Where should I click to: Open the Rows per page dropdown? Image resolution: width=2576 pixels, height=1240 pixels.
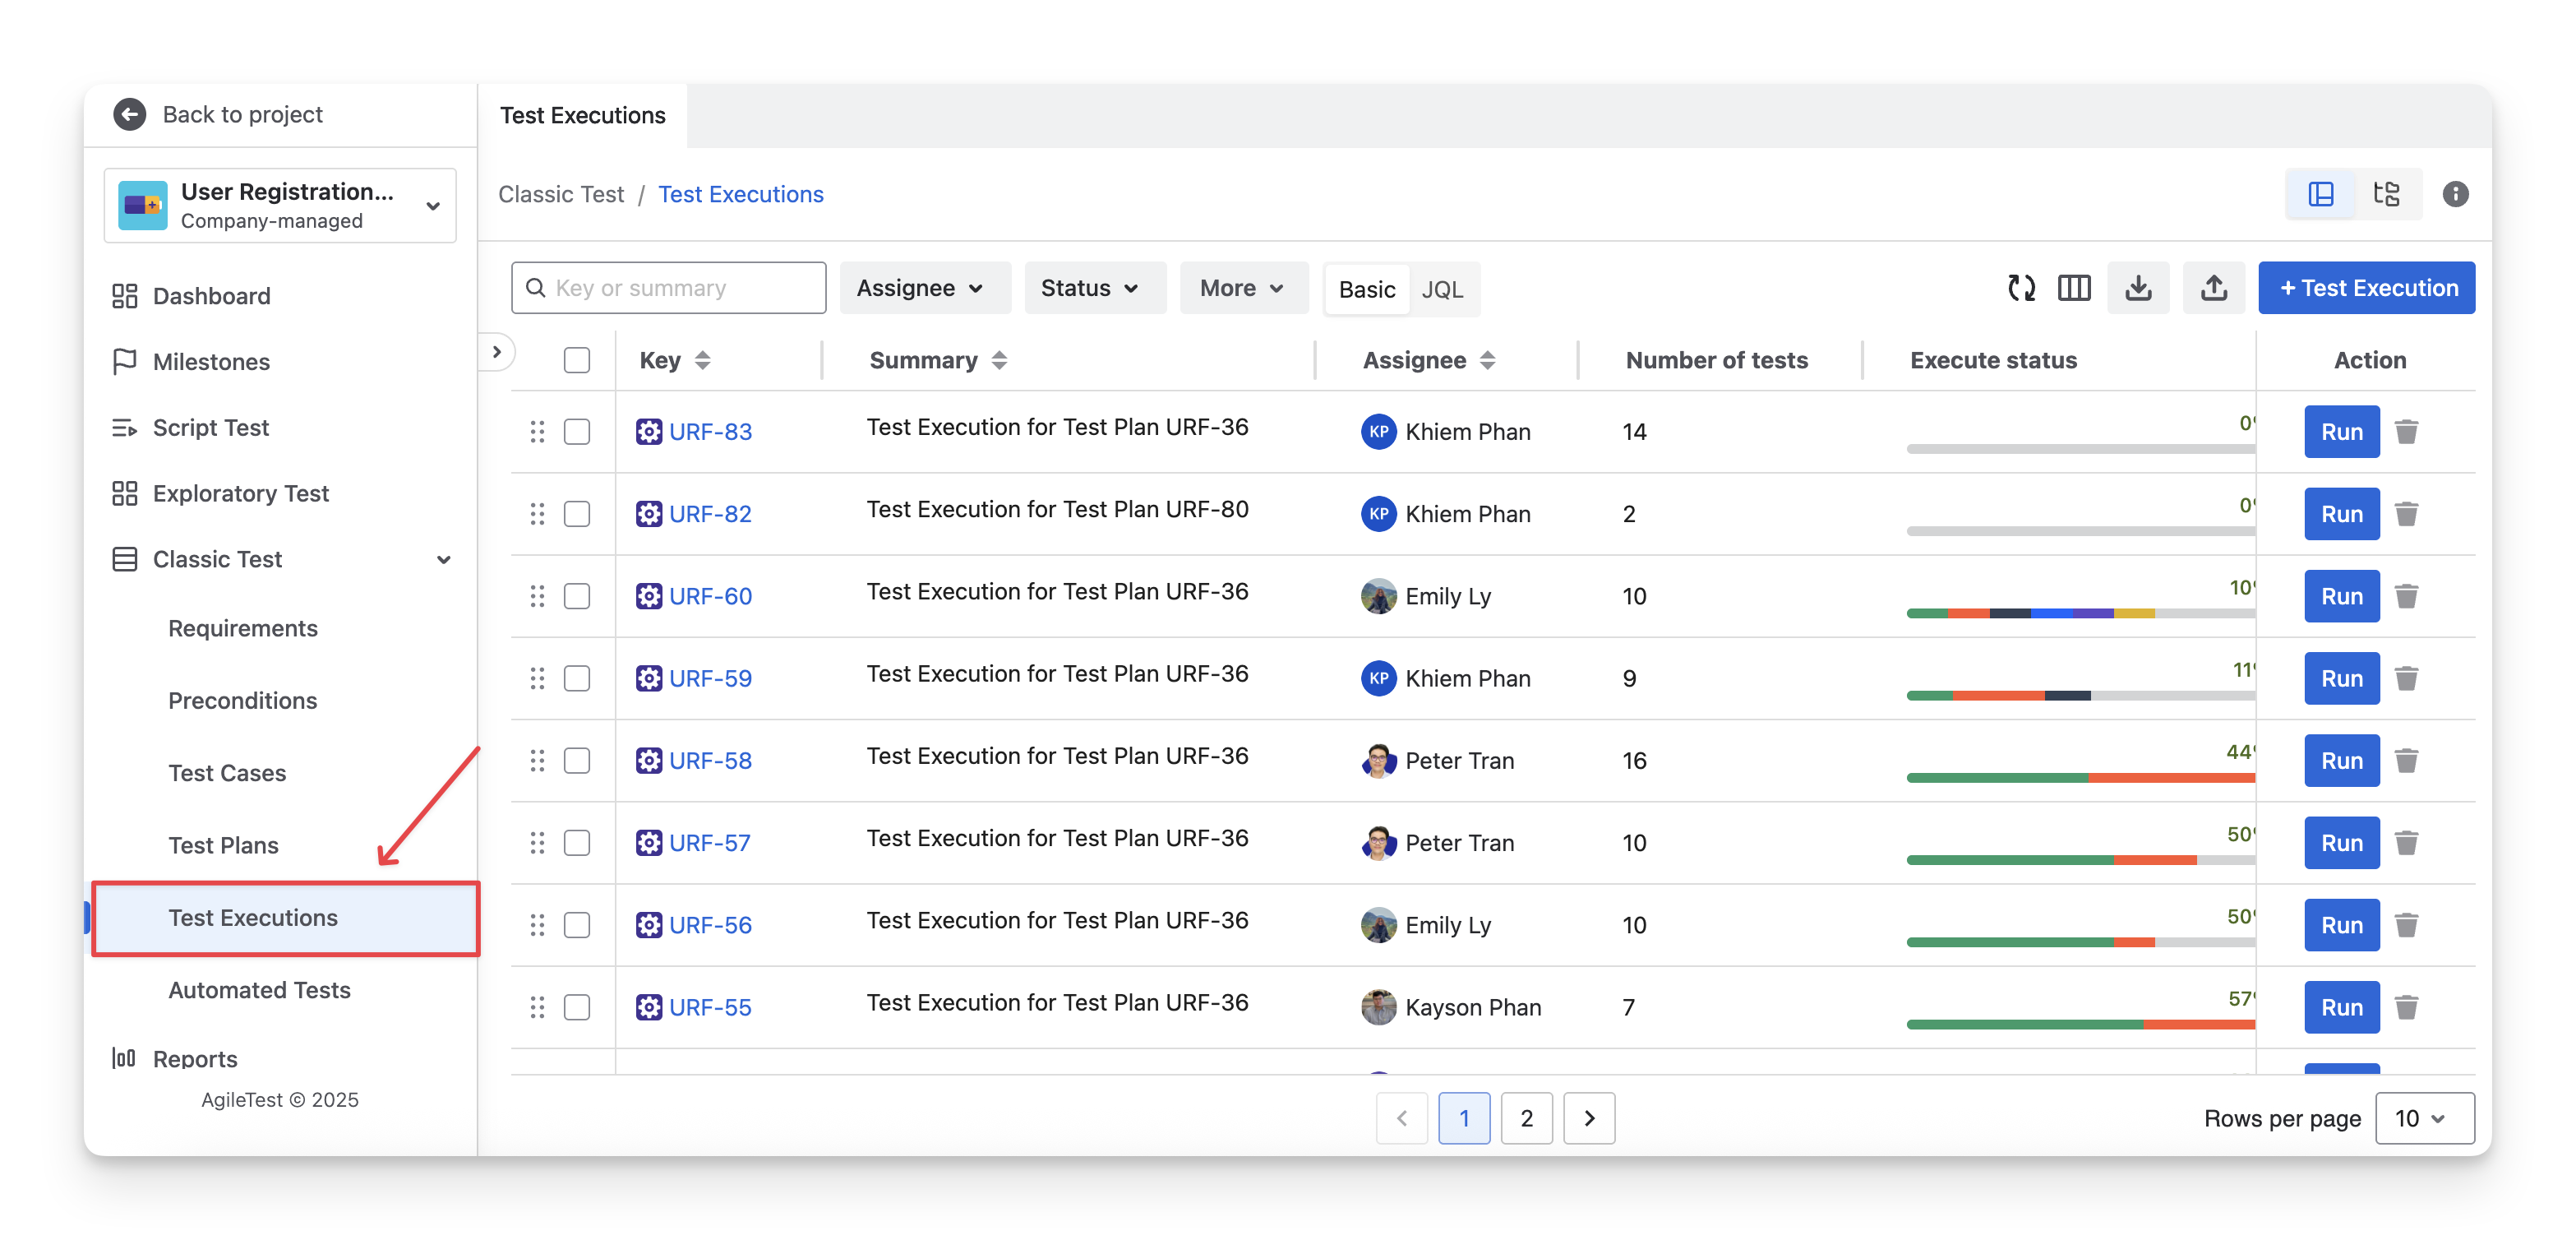2423,1118
